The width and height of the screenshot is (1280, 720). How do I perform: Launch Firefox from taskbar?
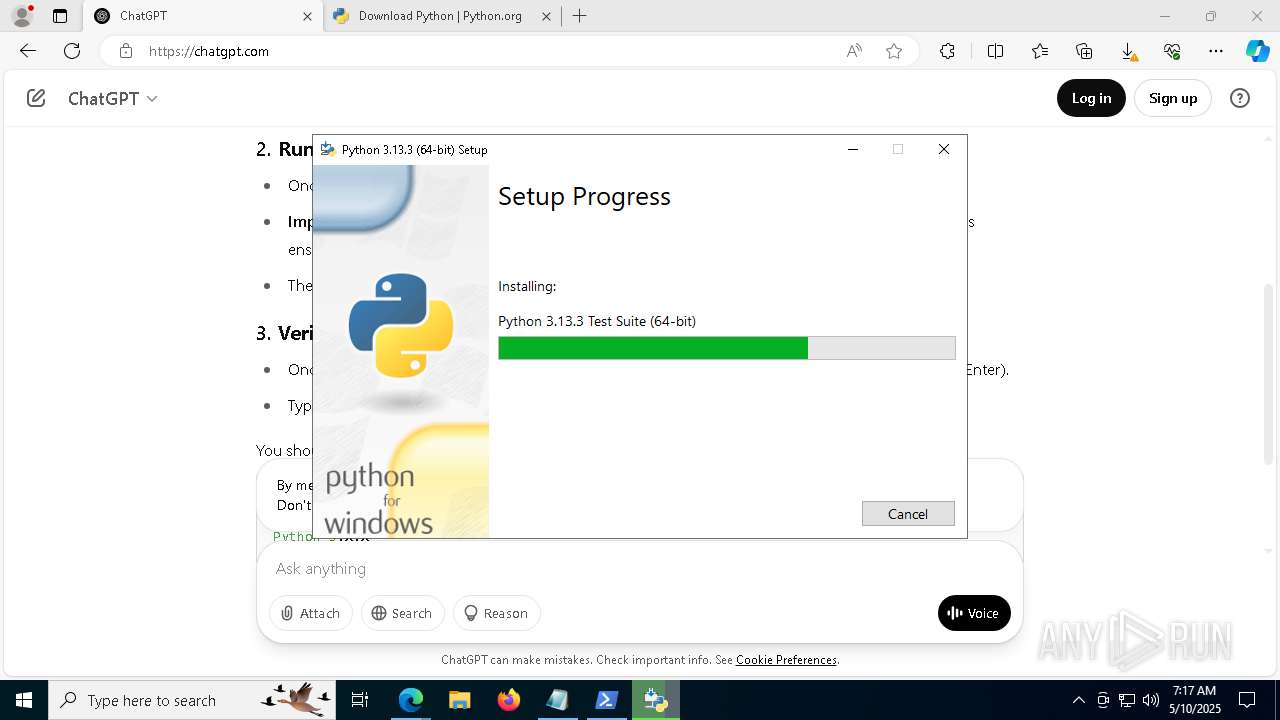[509, 700]
